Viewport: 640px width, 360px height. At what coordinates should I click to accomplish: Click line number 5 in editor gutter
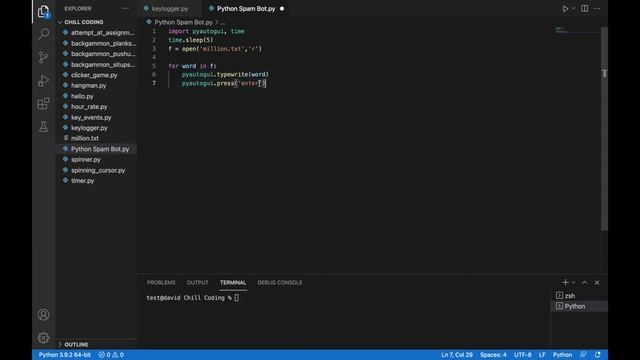click(x=154, y=66)
